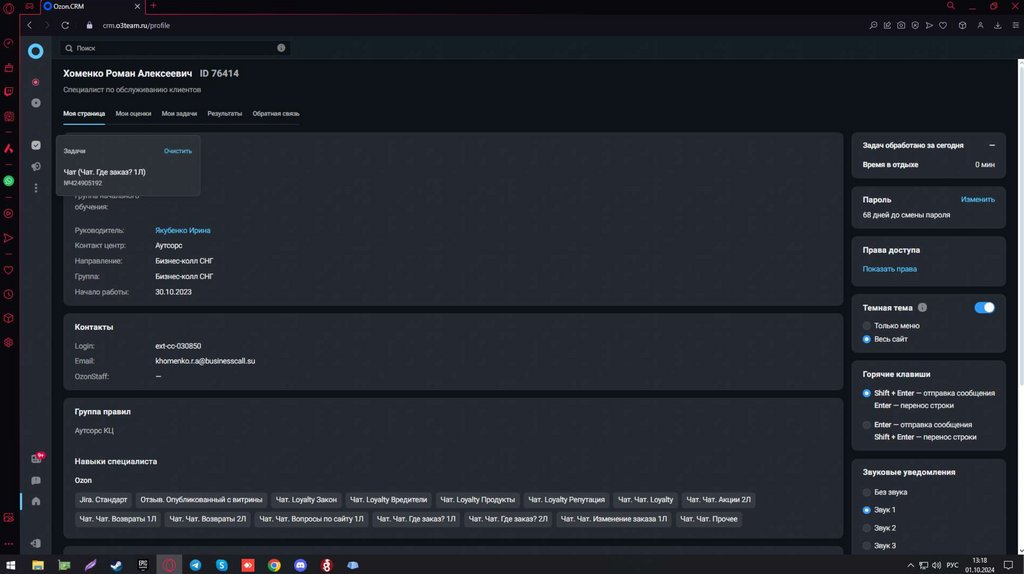
Task: Add page to bookmarks via toolbar heart
Action: 943,25
